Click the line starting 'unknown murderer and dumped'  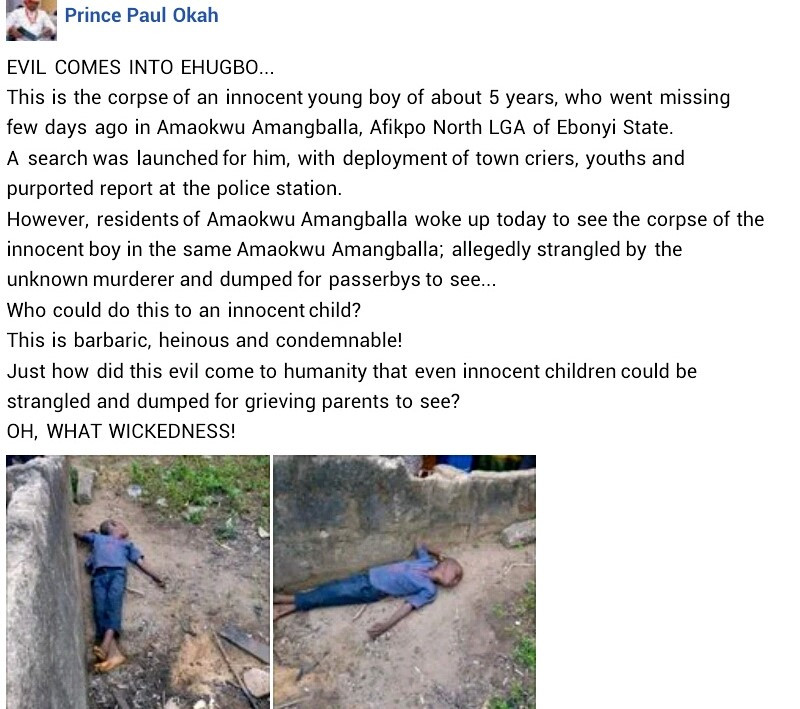pyautogui.click(x=251, y=280)
